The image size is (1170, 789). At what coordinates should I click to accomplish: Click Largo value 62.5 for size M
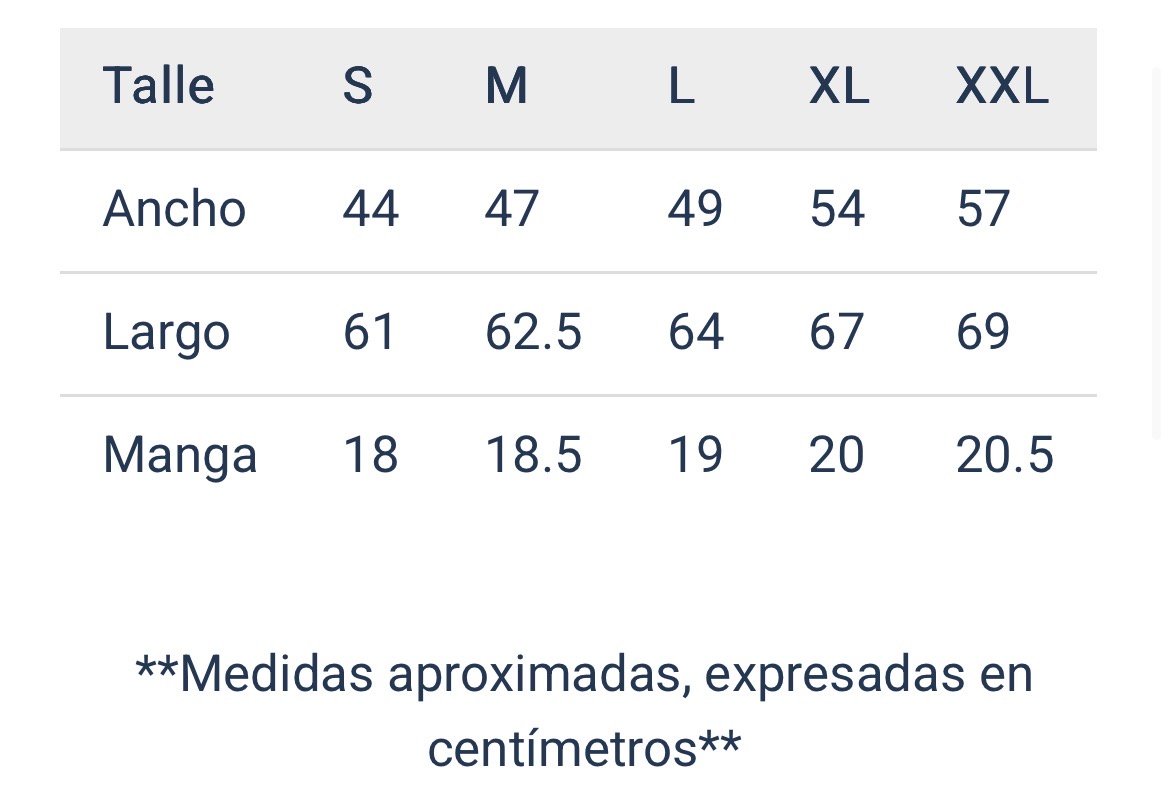pos(533,332)
